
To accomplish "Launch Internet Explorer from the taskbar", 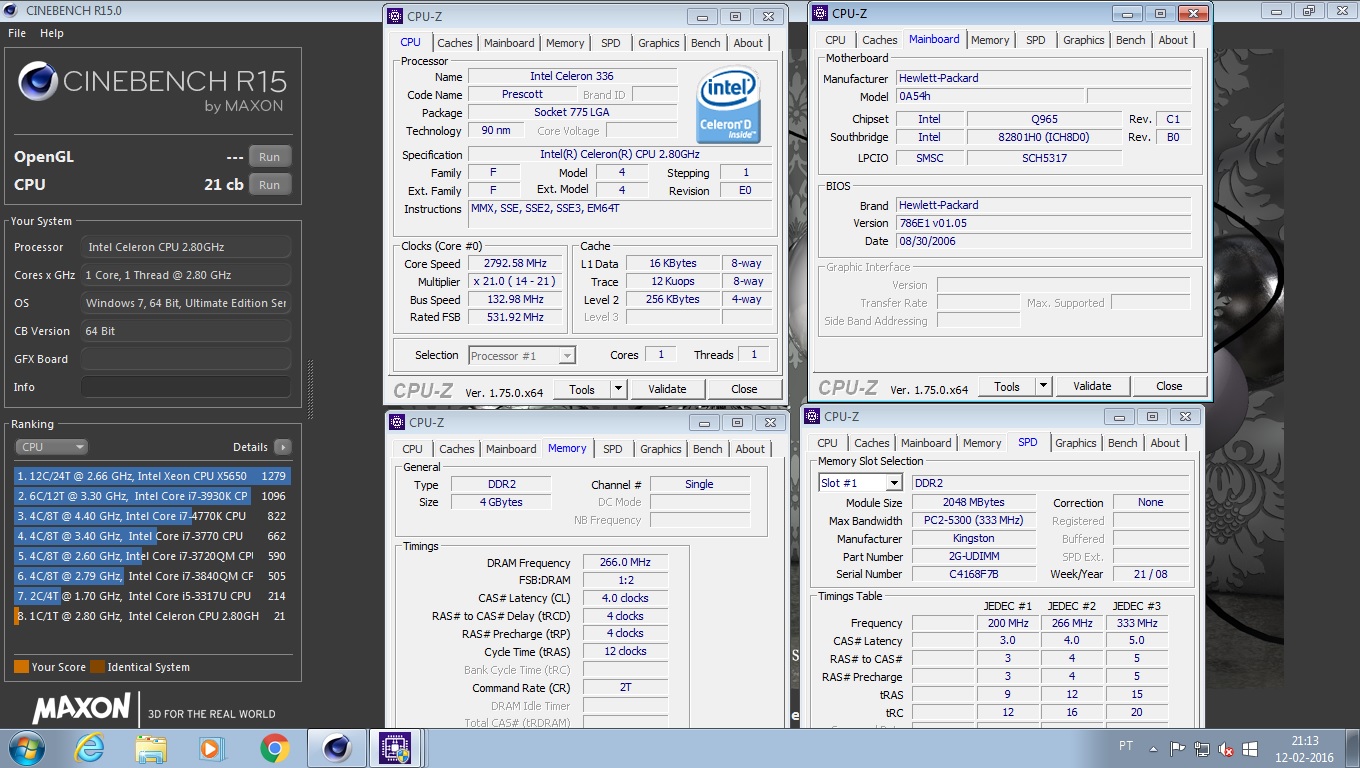I will (89, 748).
